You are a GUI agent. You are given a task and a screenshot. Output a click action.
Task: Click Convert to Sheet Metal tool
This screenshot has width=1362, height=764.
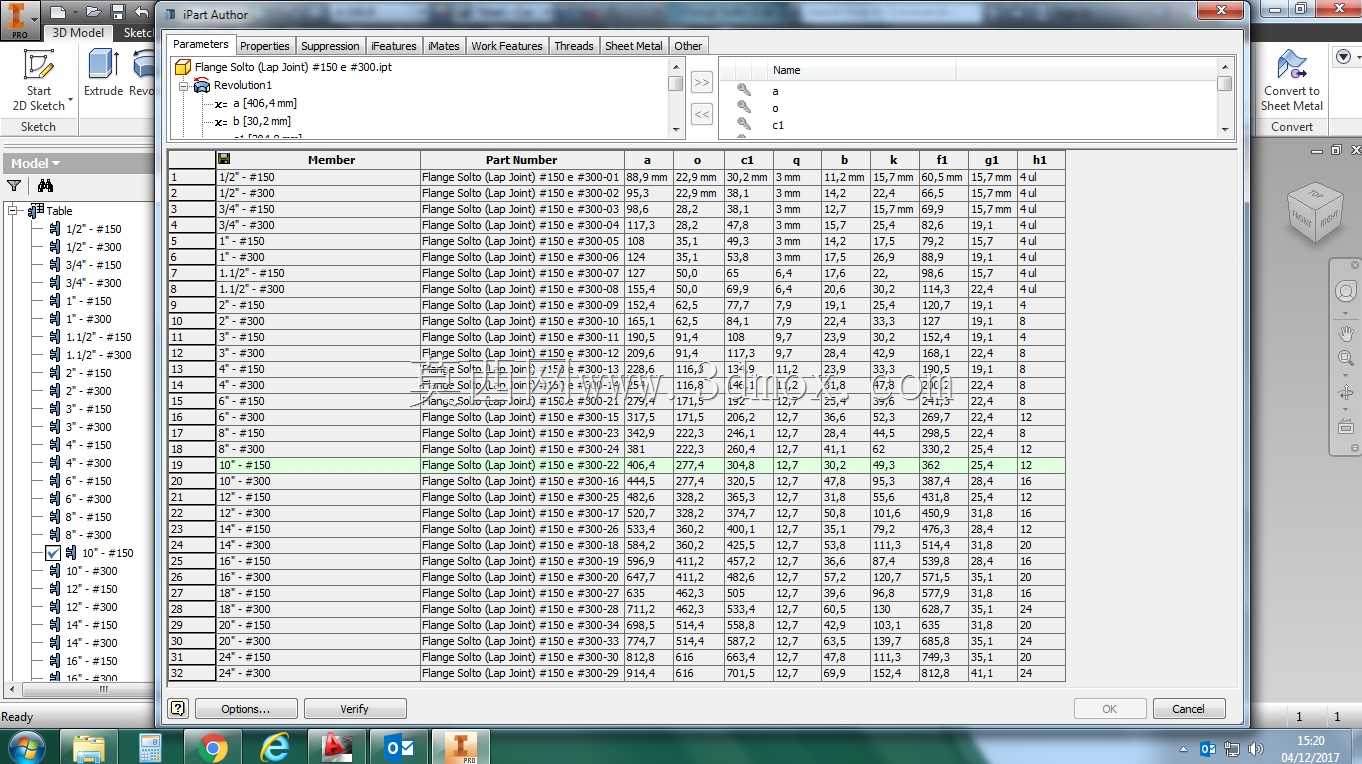click(x=1292, y=80)
